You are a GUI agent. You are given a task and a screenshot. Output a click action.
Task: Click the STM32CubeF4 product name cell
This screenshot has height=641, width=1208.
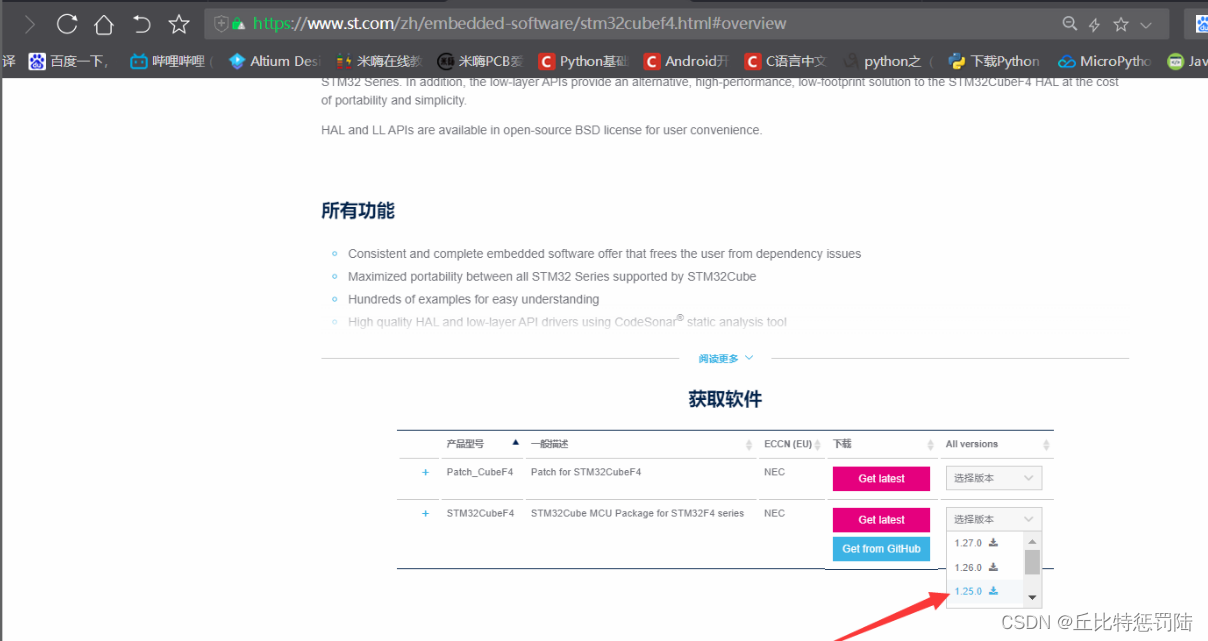pyautogui.click(x=480, y=513)
